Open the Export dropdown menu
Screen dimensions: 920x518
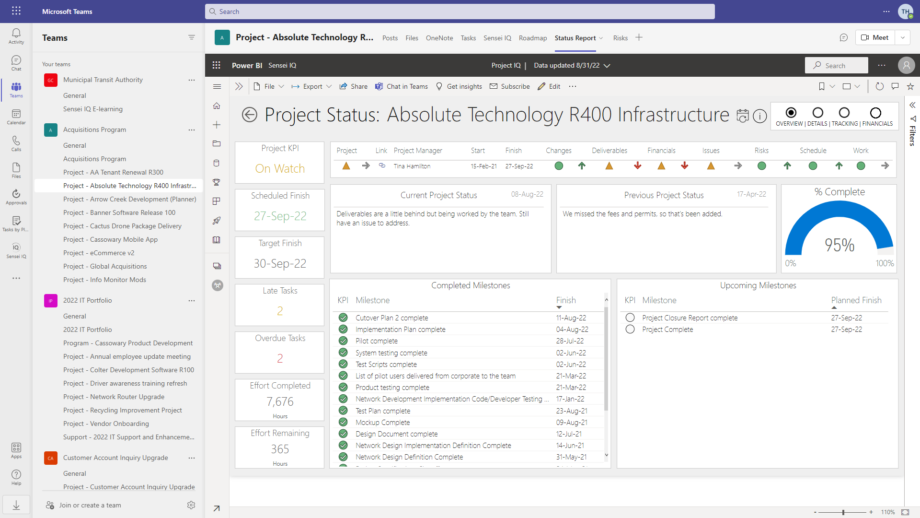coord(312,86)
